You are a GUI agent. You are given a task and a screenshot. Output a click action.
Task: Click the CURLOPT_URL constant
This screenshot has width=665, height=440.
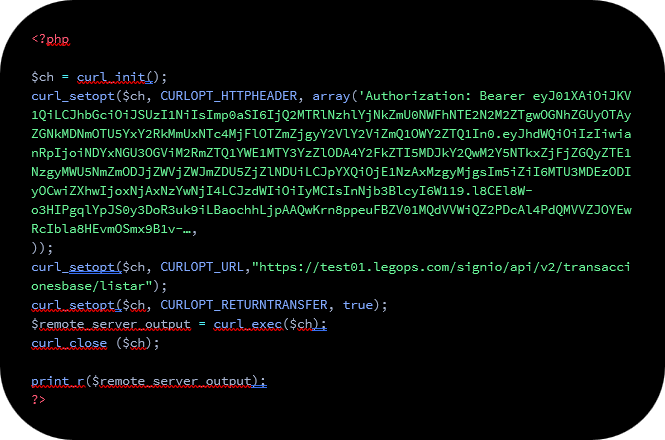coord(202,267)
